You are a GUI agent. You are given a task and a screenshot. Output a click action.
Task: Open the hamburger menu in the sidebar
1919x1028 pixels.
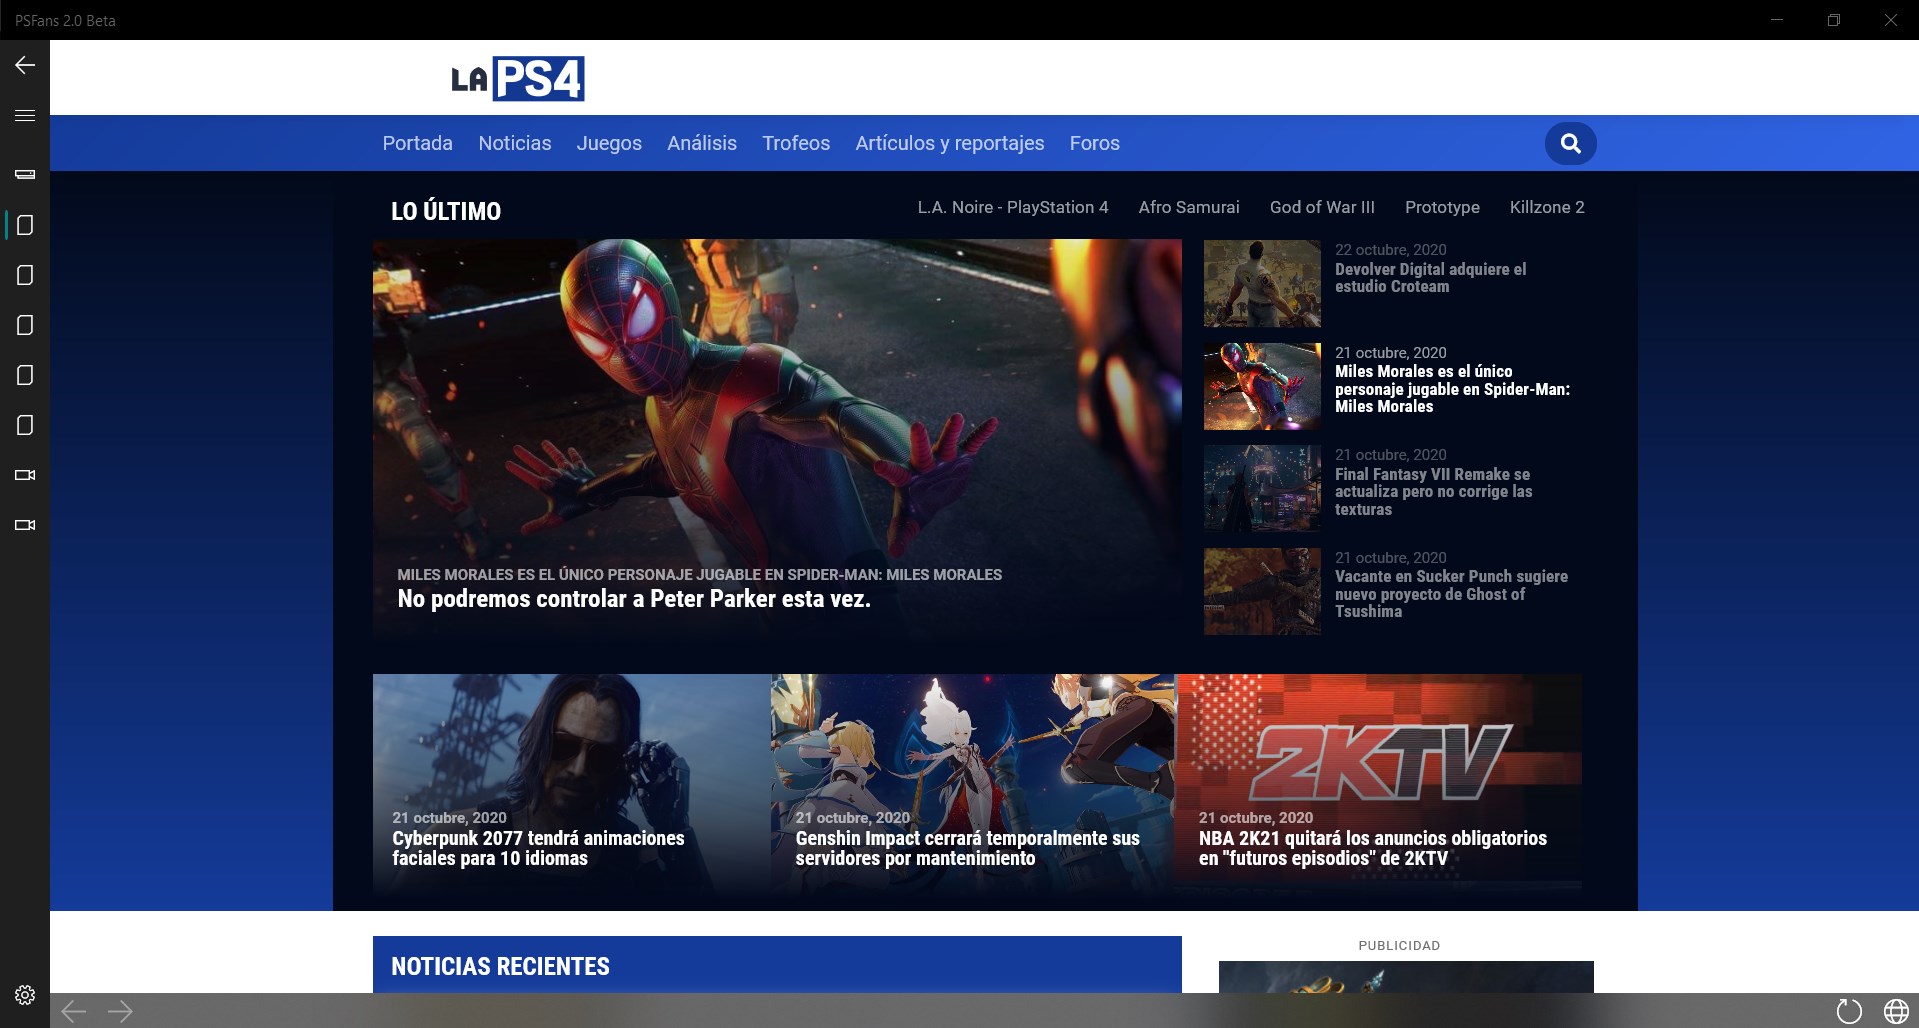[25, 115]
